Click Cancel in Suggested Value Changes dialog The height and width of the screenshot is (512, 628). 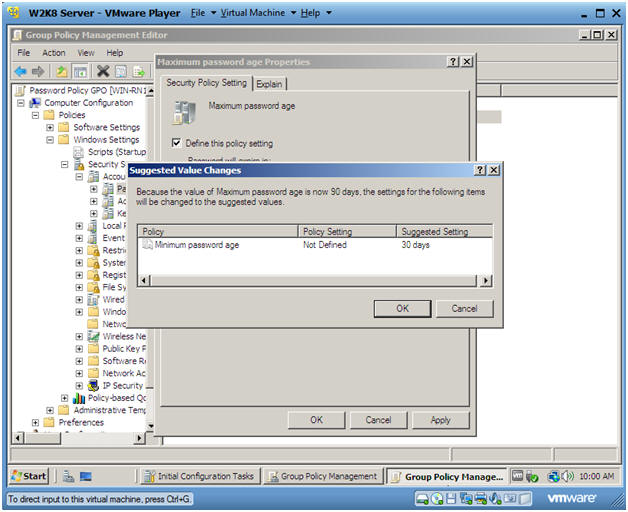click(x=465, y=308)
